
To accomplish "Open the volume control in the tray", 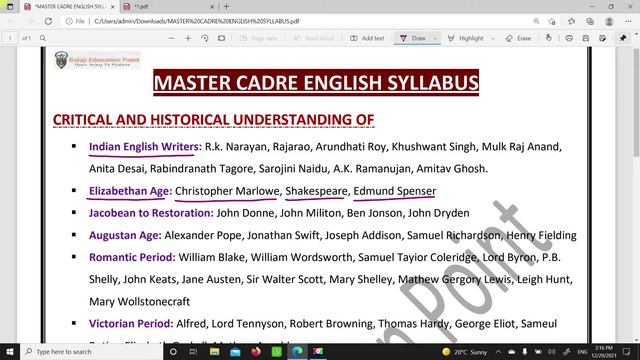I will click(x=552, y=351).
